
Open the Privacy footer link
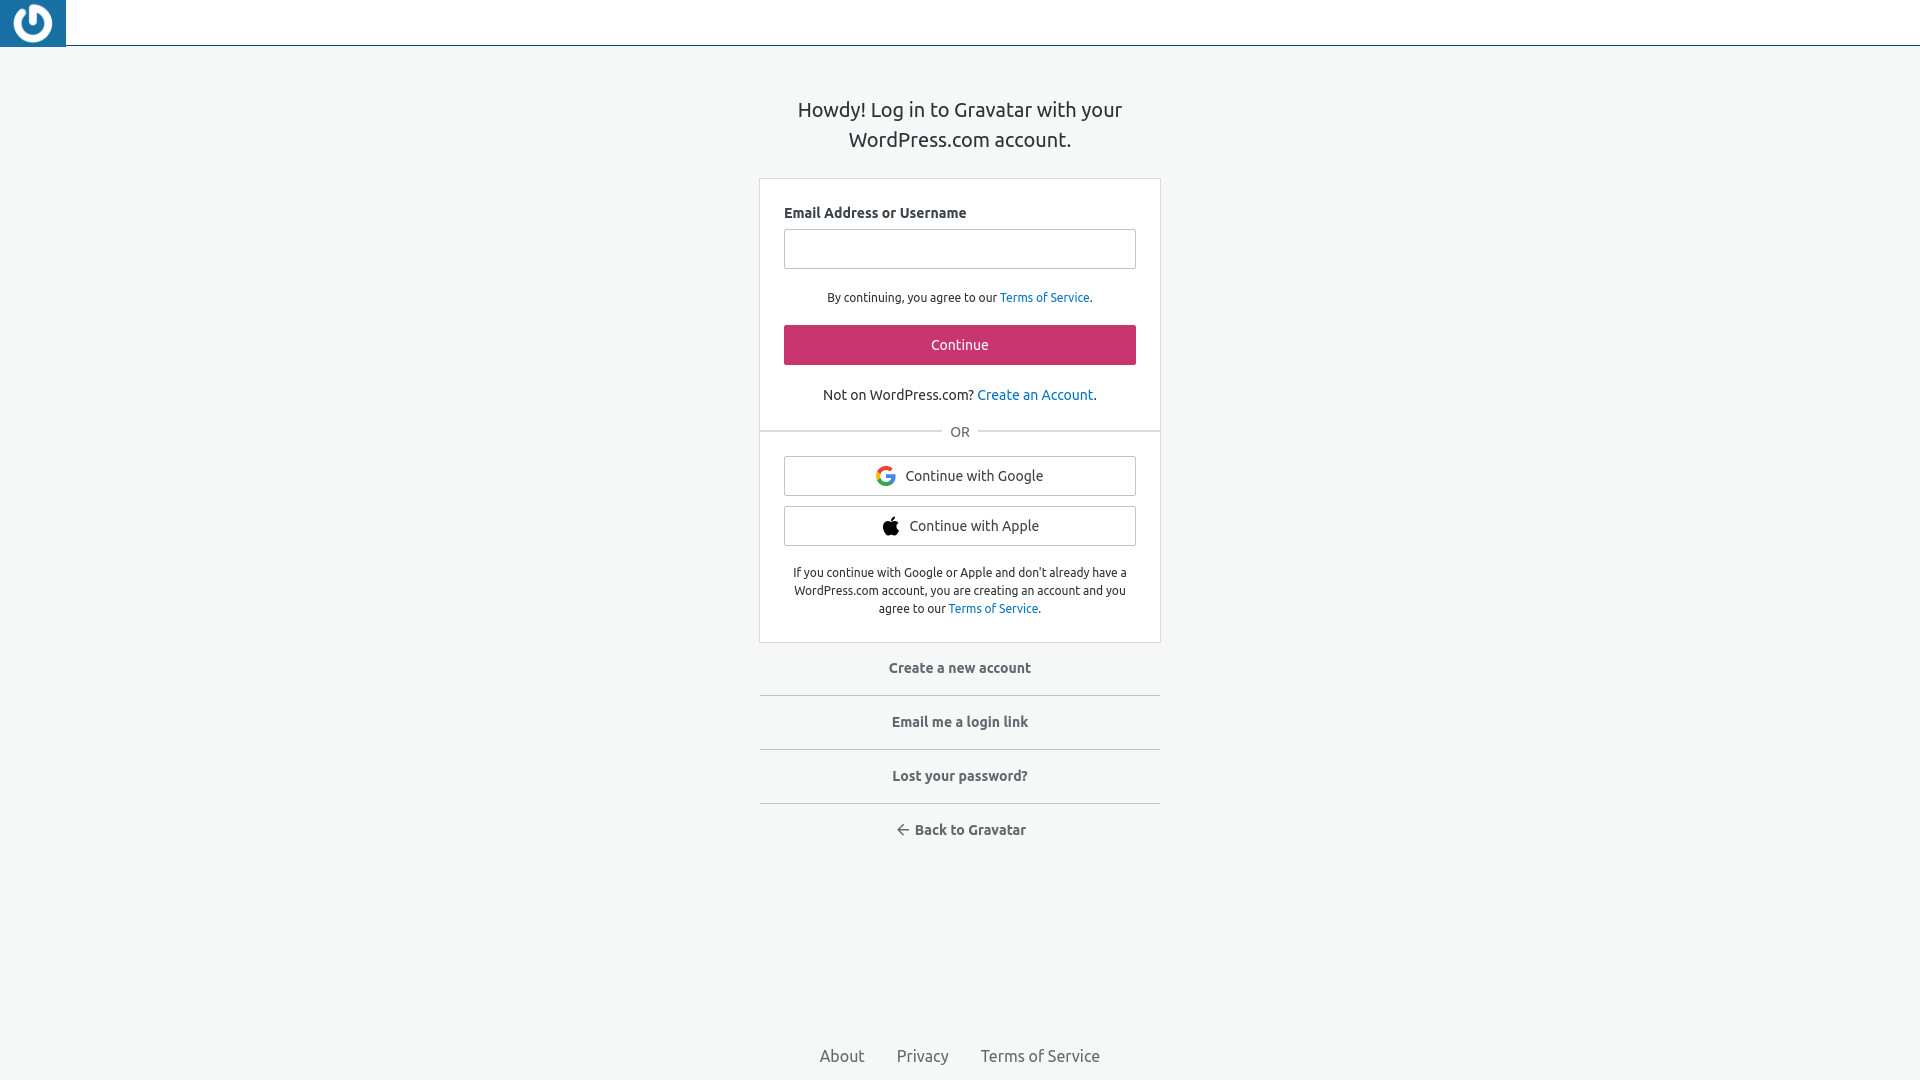(x=923, y=1056)
